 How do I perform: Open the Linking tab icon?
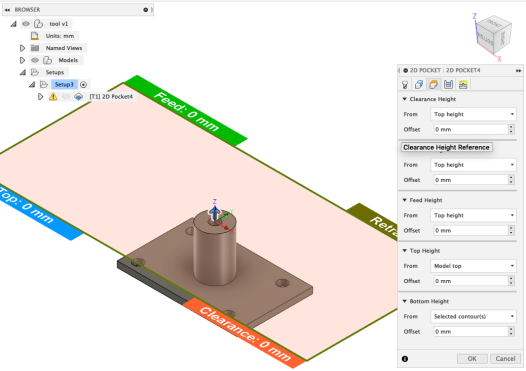463,85
